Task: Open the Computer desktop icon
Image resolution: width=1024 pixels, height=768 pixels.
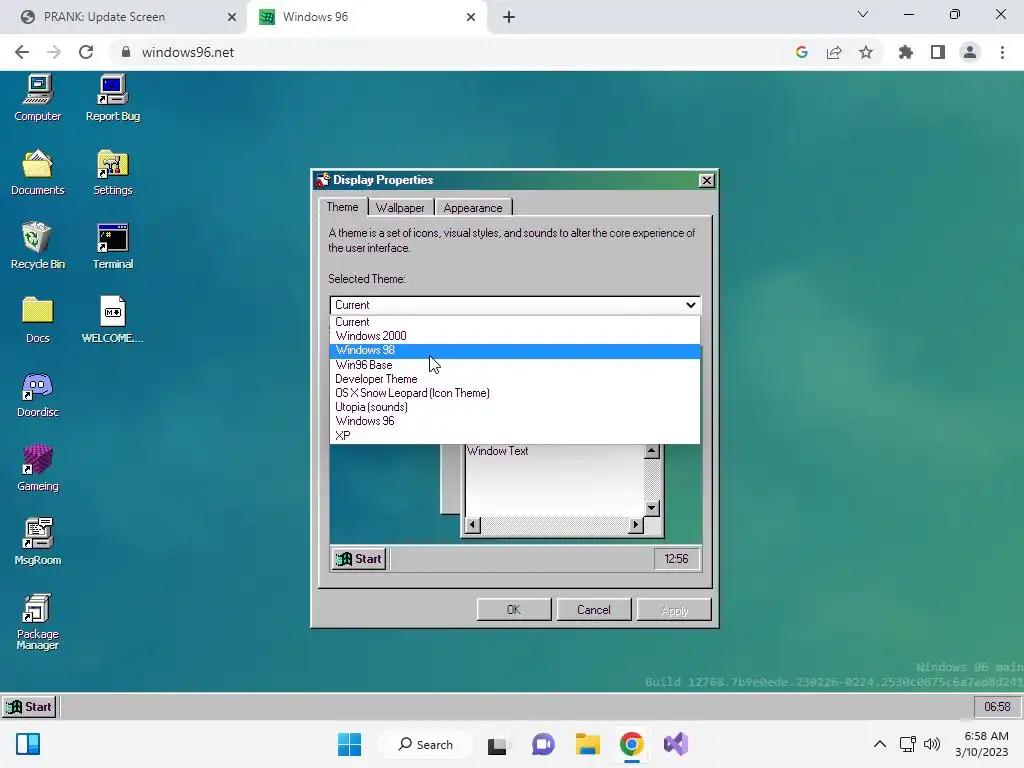Action: coord(37,98)
